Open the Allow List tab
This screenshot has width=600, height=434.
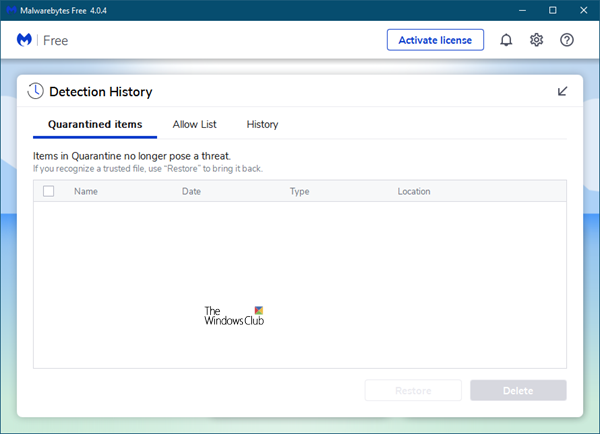tap(194, 124)
